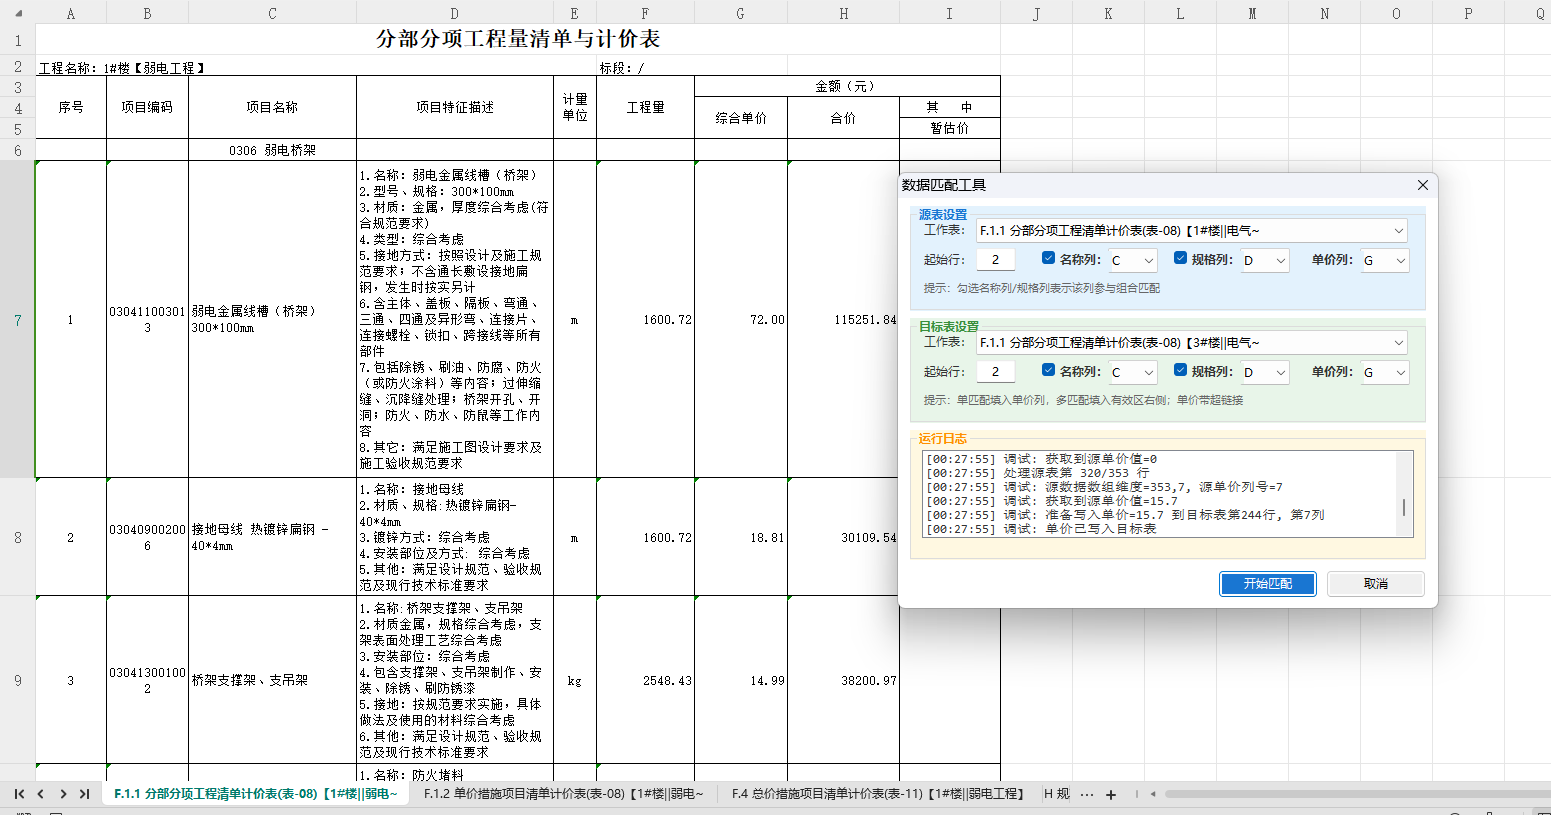Click the left arrow of the horizontal scrollbar
1551x815 pixels.
point(1153,794)
